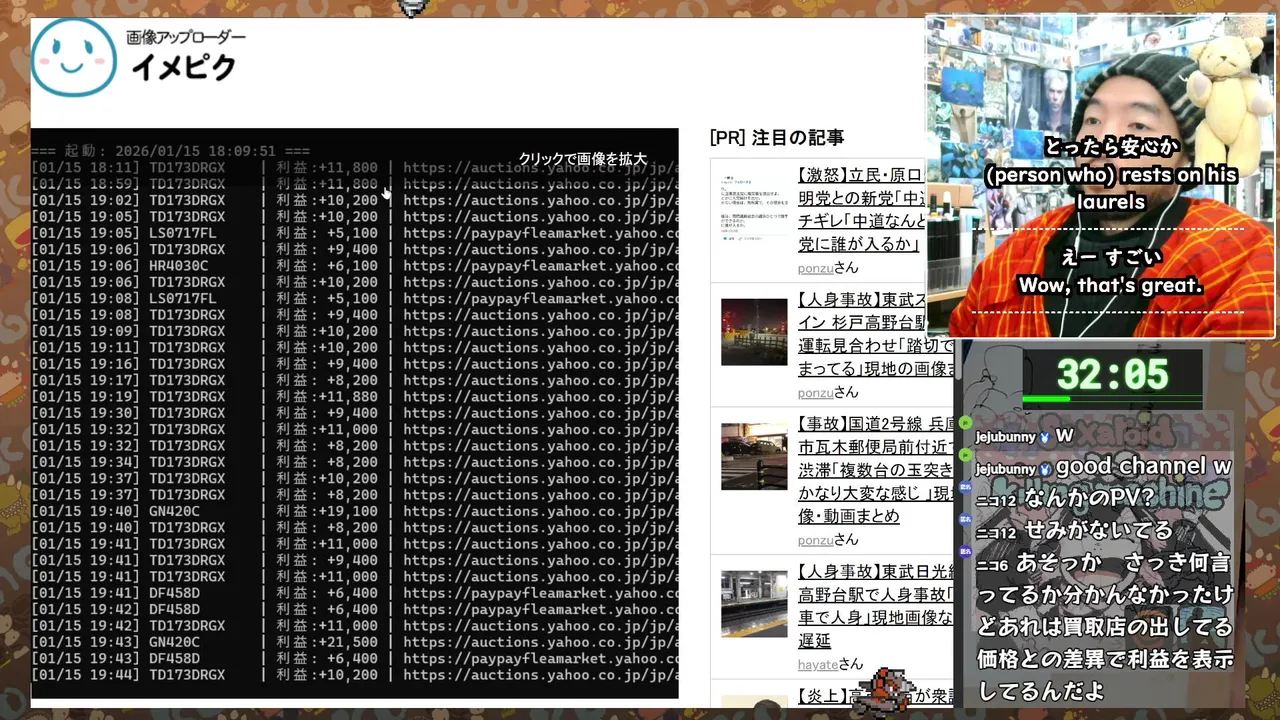Click the イメピク smiley face logo
Viewport: 1280px width, 720px height.
73,58
